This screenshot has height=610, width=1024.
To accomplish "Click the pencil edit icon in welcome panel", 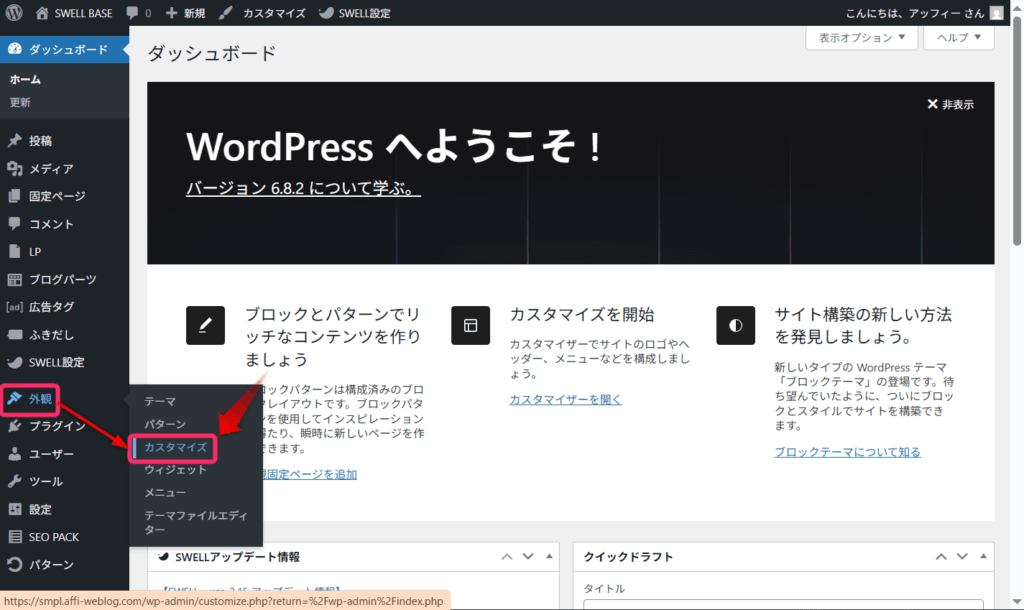I will coord(205,325).
